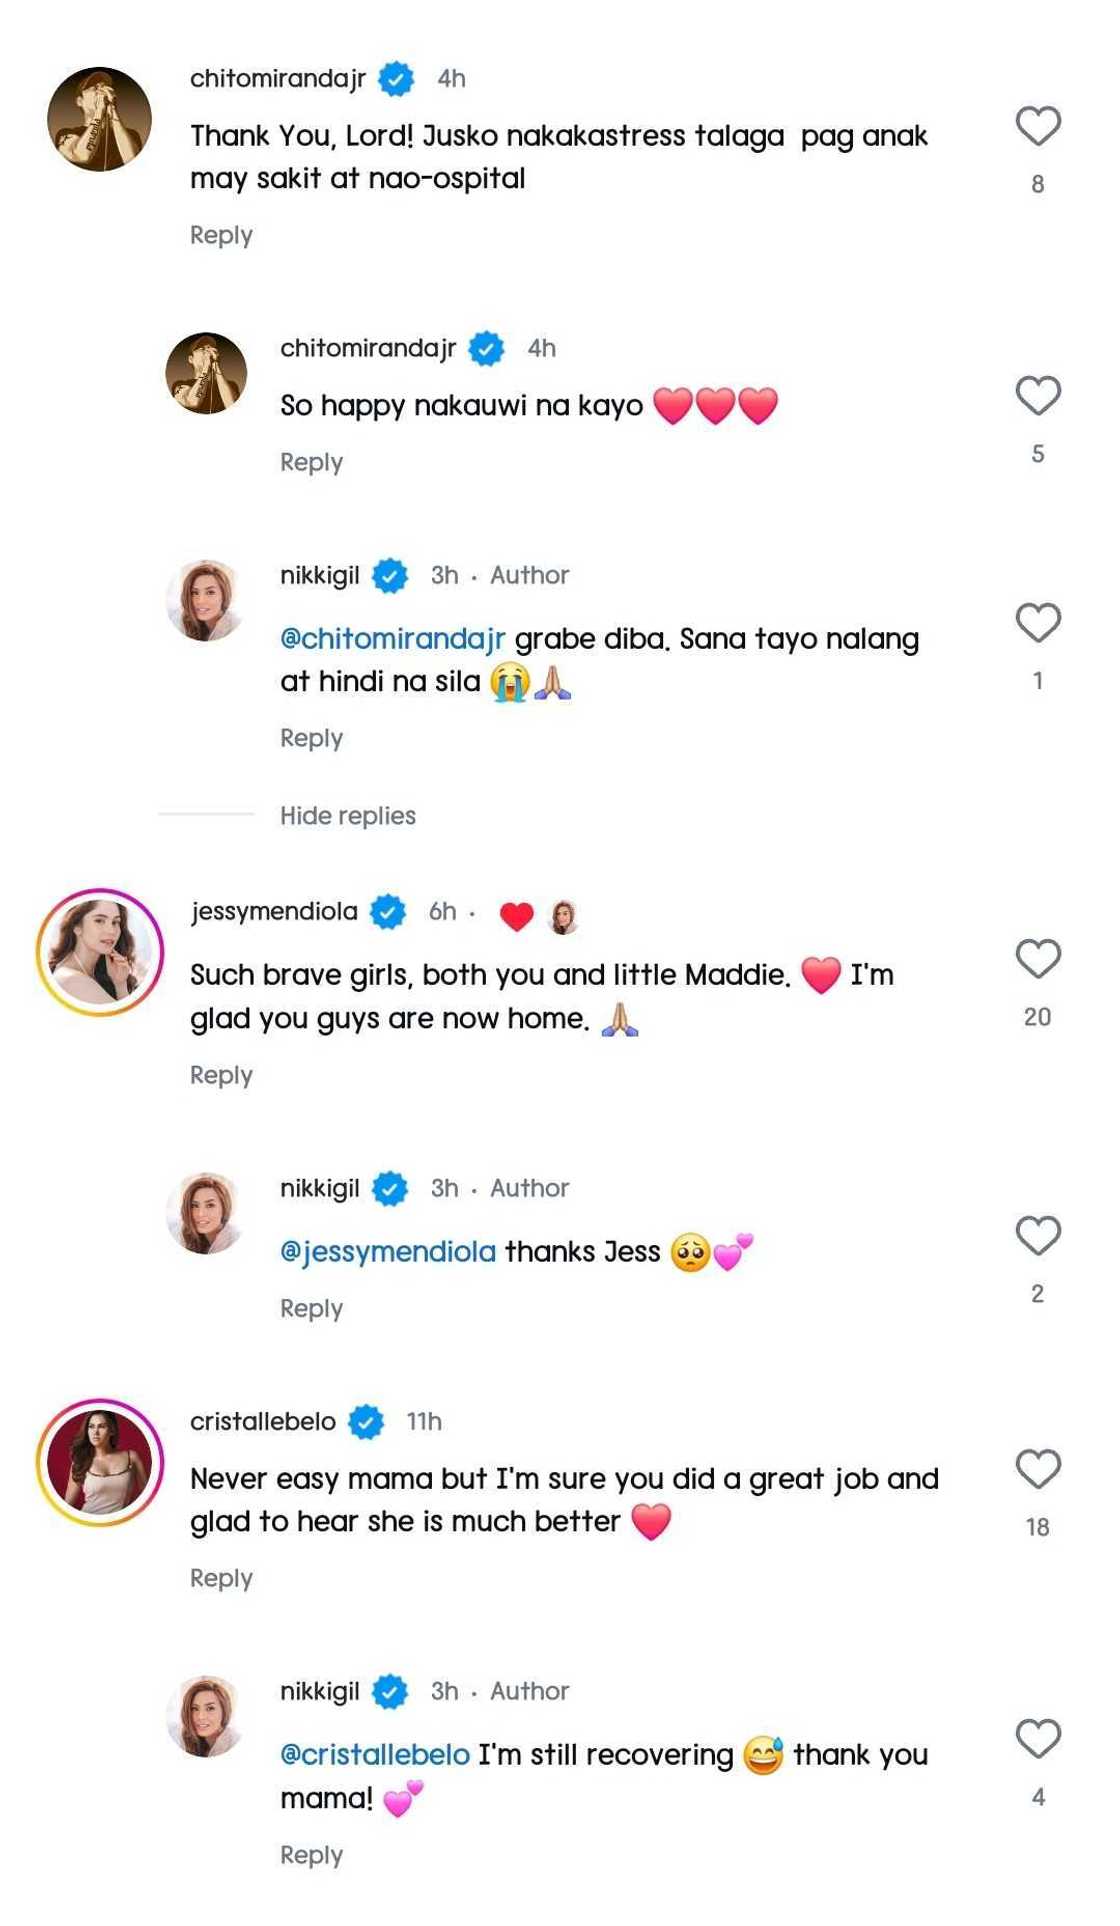
Task: Tap heart on nikkigil's 'grabe diba' reply
Action: [x=1037, y=623]
